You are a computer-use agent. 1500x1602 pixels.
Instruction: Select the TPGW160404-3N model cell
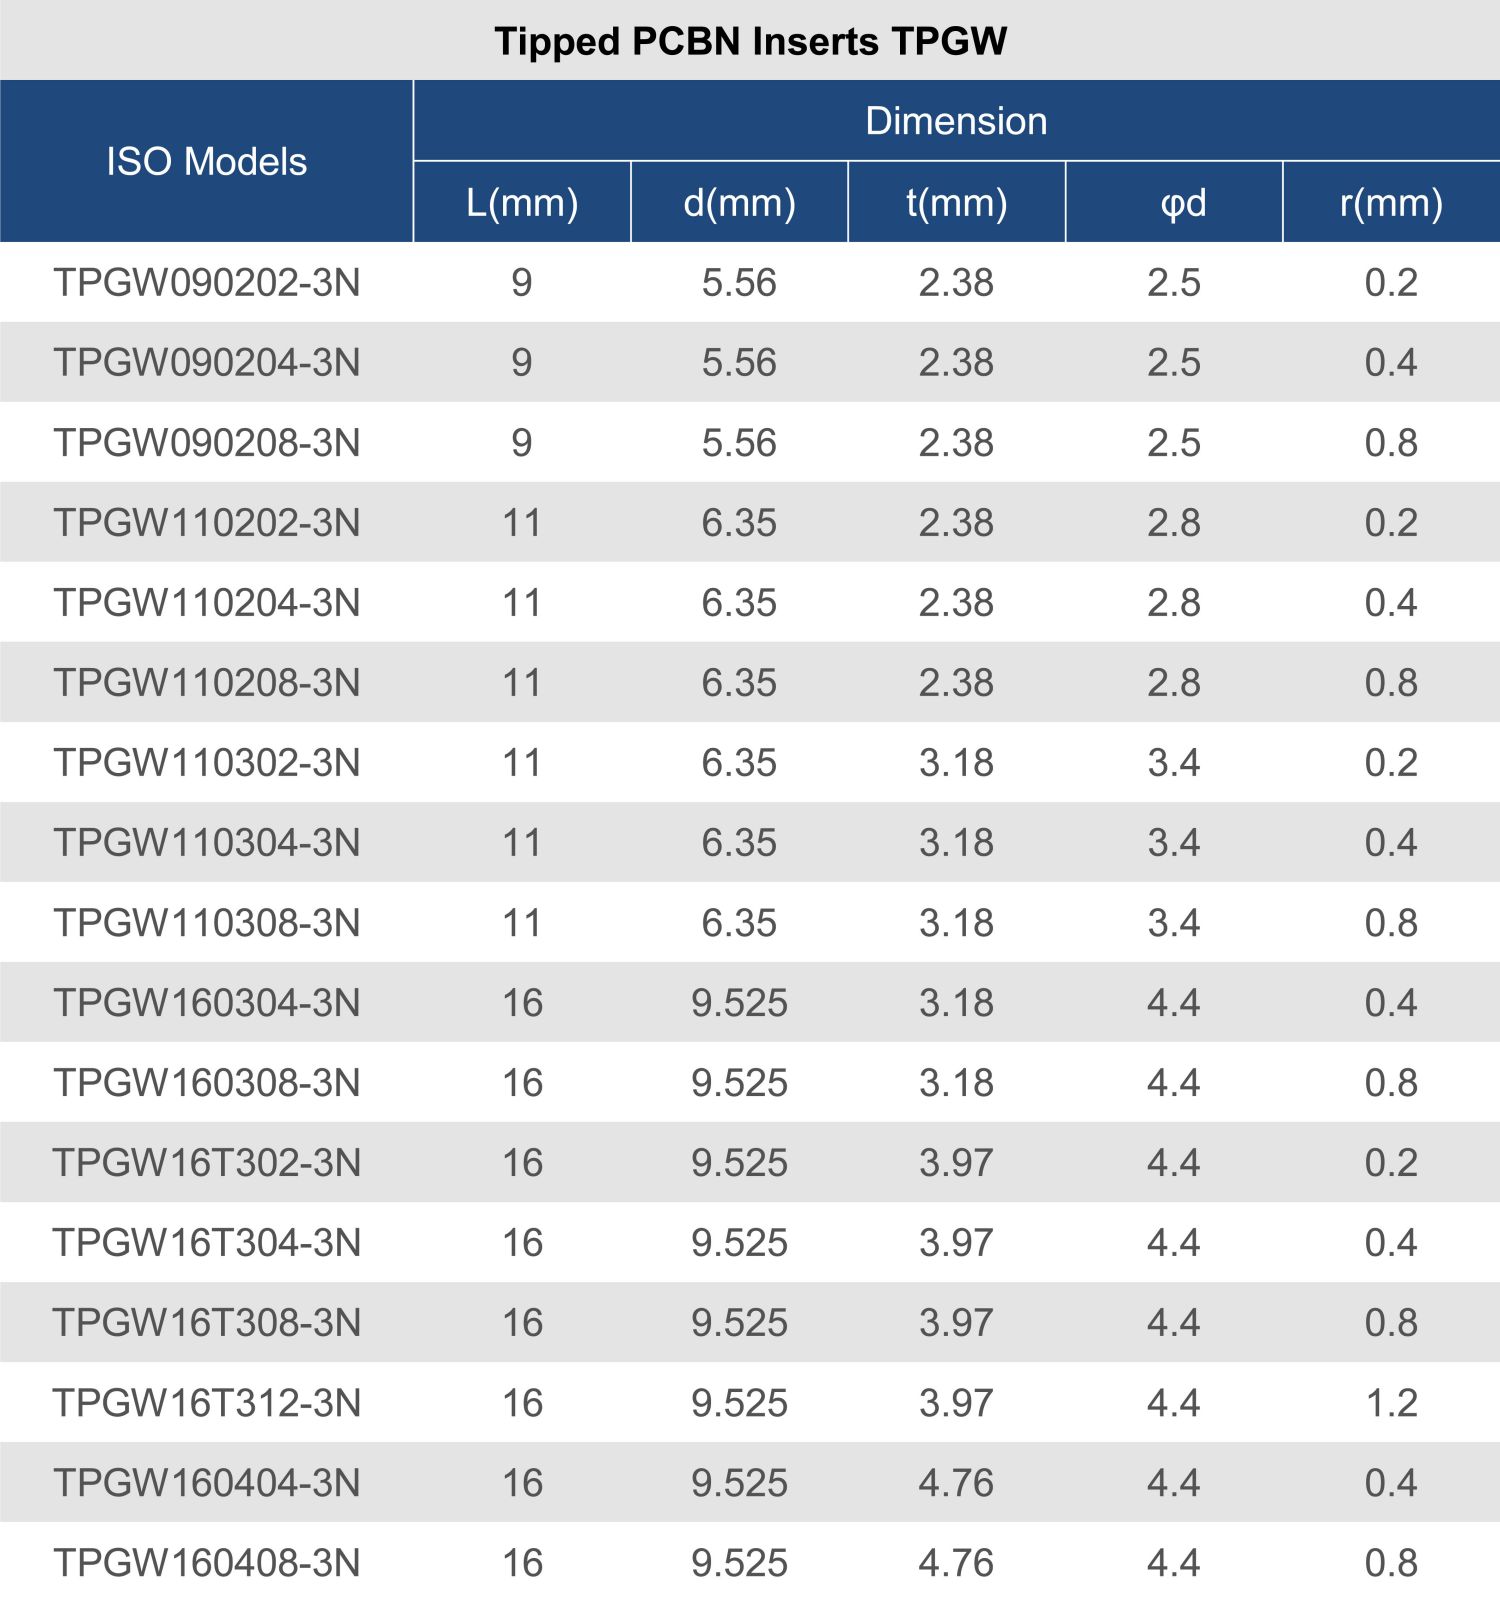(207, 1483)
